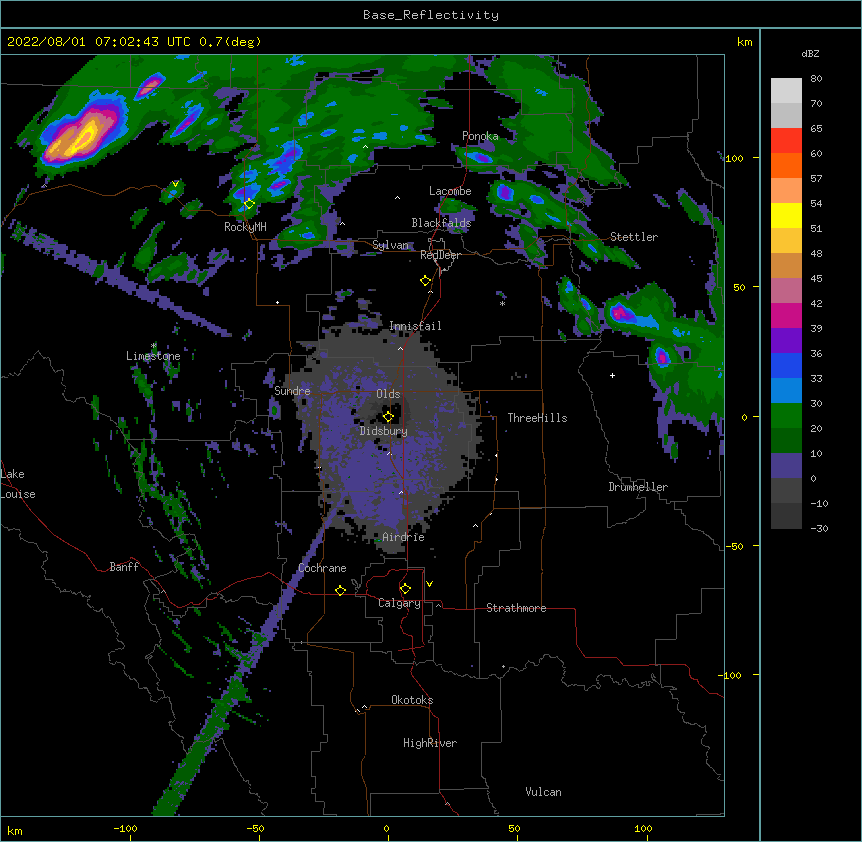
Task: Click the Ponoka label
Action: point(480,136)
